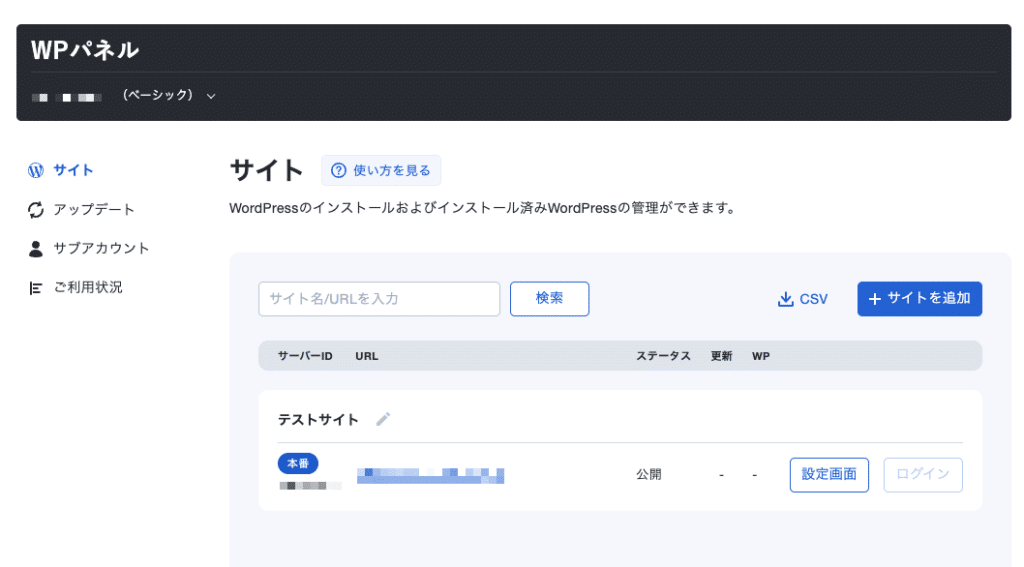
Task: Click the URL column header
Action: 366,356
